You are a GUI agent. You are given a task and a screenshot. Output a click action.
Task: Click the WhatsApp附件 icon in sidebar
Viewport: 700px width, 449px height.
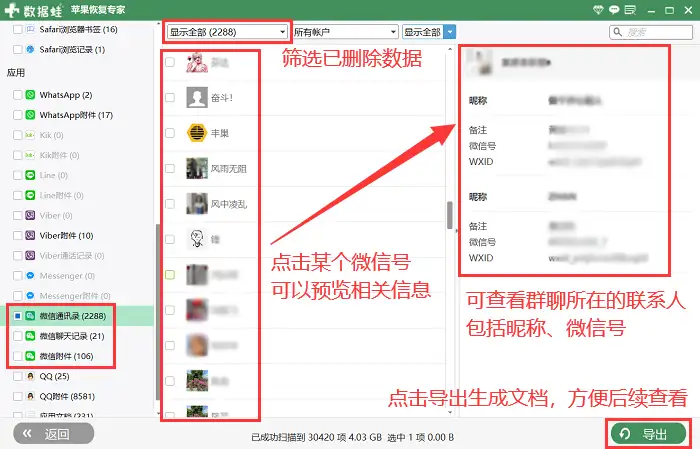click(x=30, y=115)
